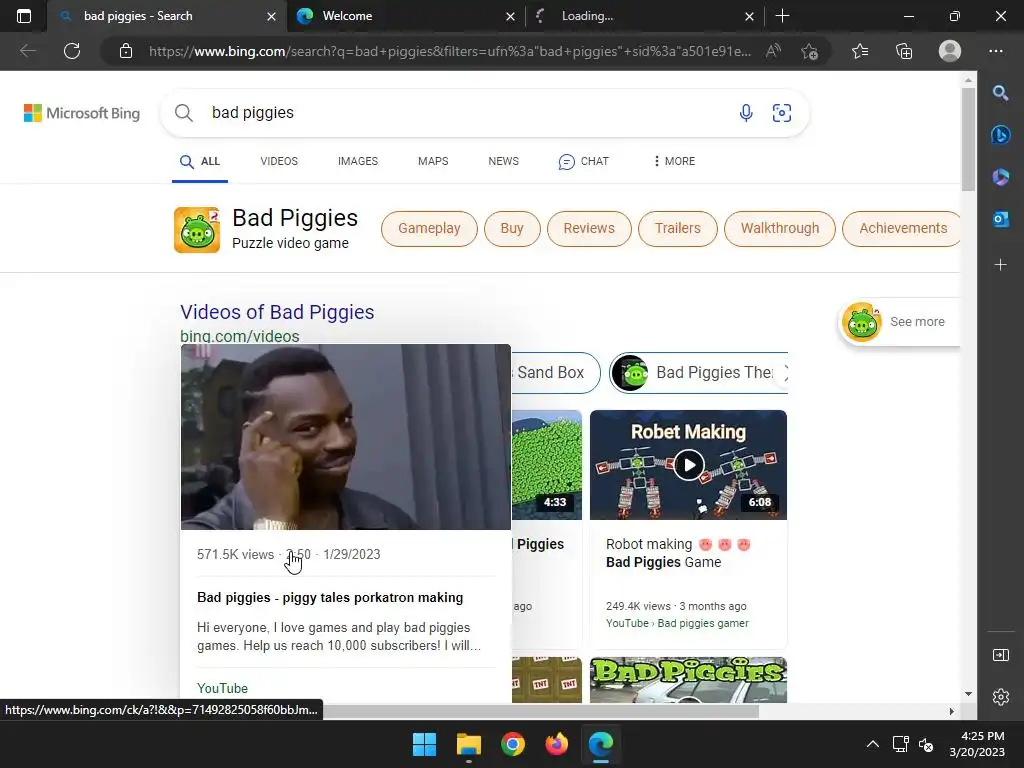
Task: Open the NEWS search category
Action: pos(504,161)
